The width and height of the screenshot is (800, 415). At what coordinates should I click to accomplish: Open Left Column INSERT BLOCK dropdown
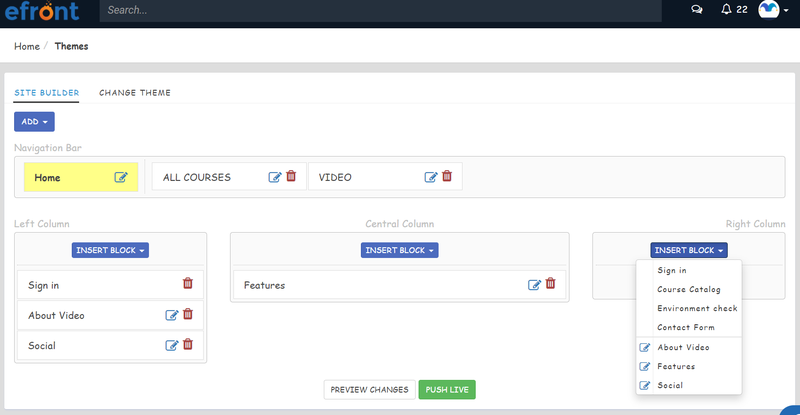tap(110, 250)
